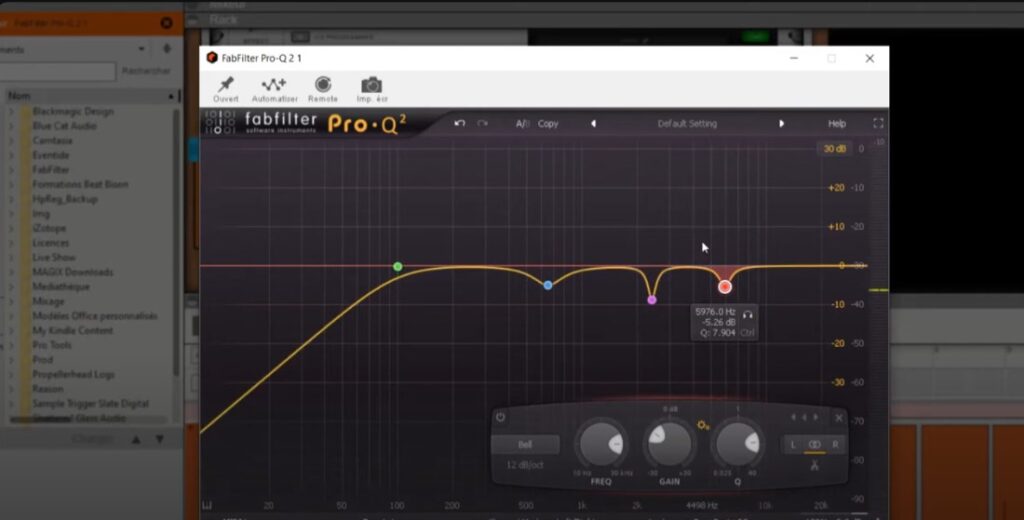This screenshot has height=520, width=1024.
Task: Click the Q knob
Action: click(x=737, y=444)
